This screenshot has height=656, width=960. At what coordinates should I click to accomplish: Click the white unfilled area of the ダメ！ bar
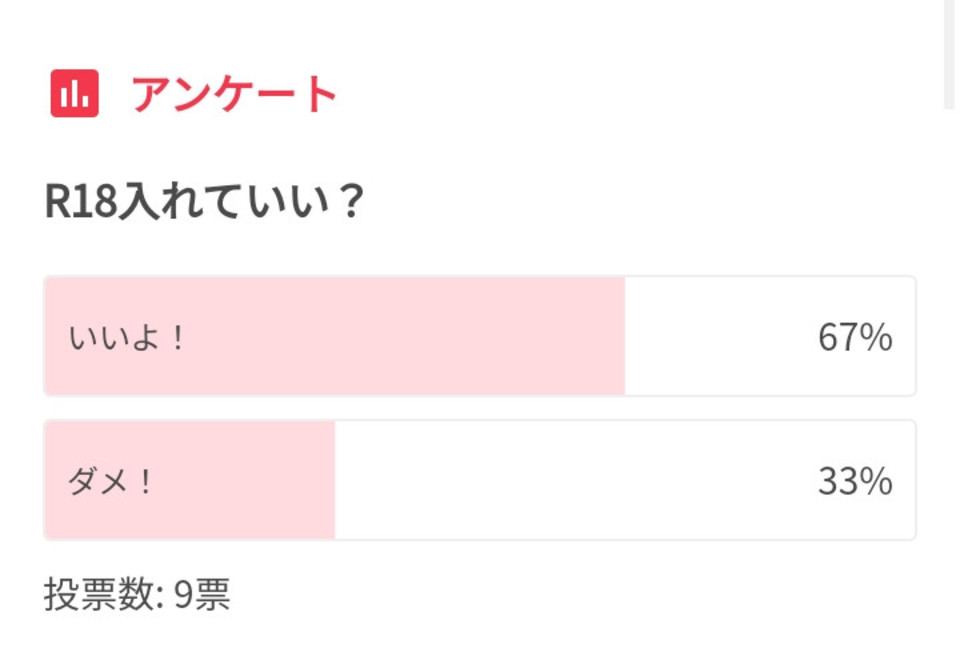[624, 480]
